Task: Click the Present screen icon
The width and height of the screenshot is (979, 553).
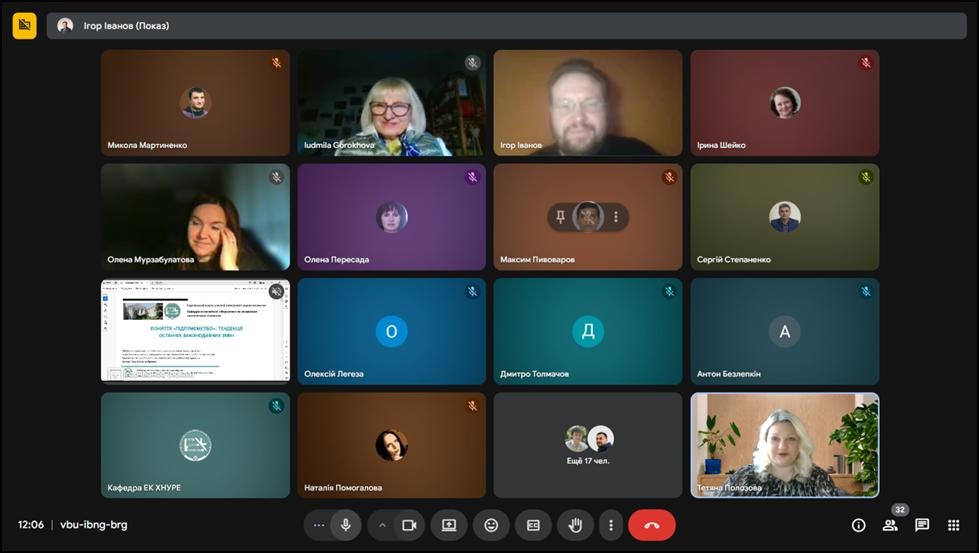Action: [x=449, y=525]
